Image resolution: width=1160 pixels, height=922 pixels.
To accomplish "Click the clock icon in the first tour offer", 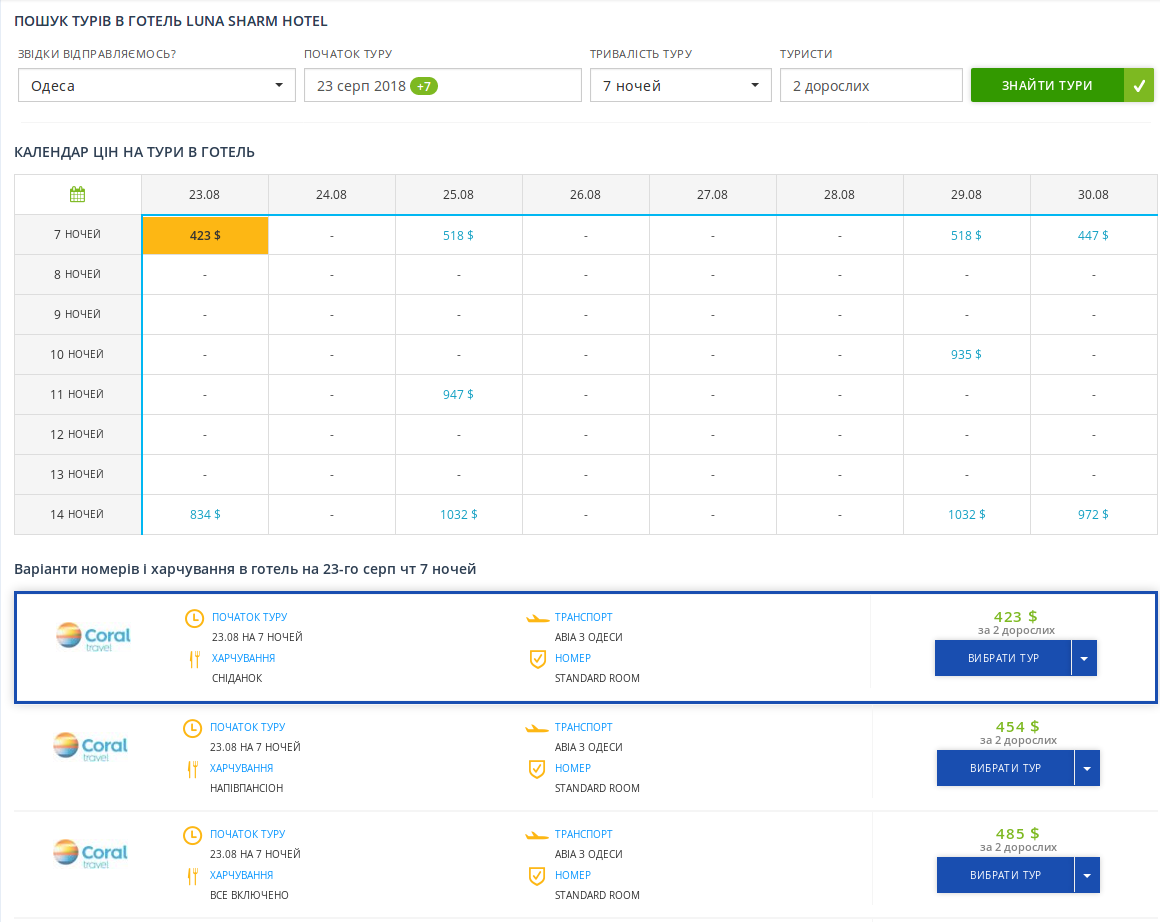I will (194, 619).
